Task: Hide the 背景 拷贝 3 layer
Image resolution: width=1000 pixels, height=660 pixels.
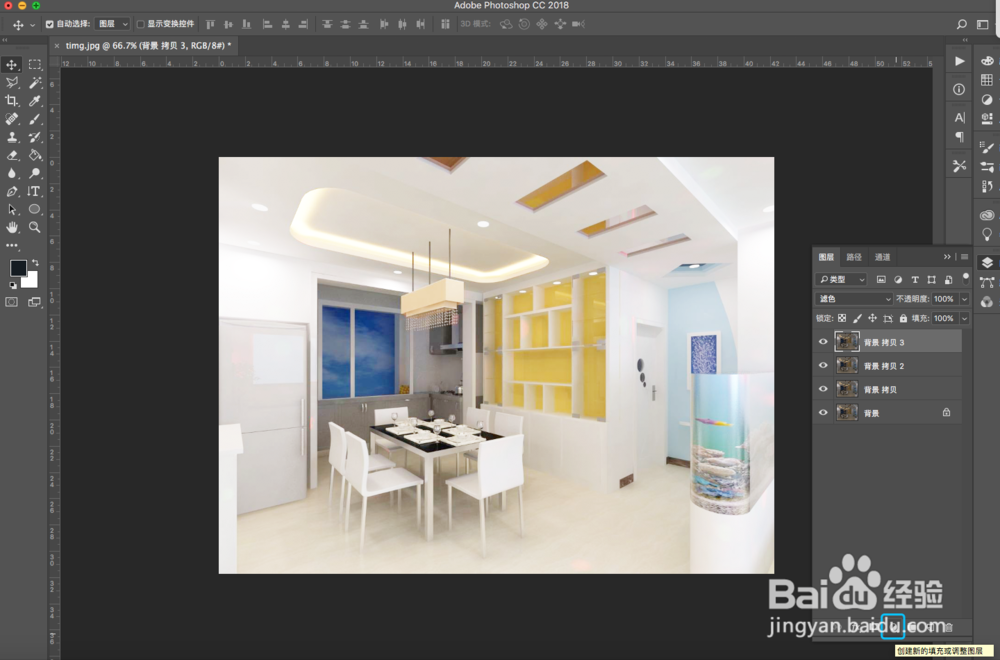Action: pos(823,342)
